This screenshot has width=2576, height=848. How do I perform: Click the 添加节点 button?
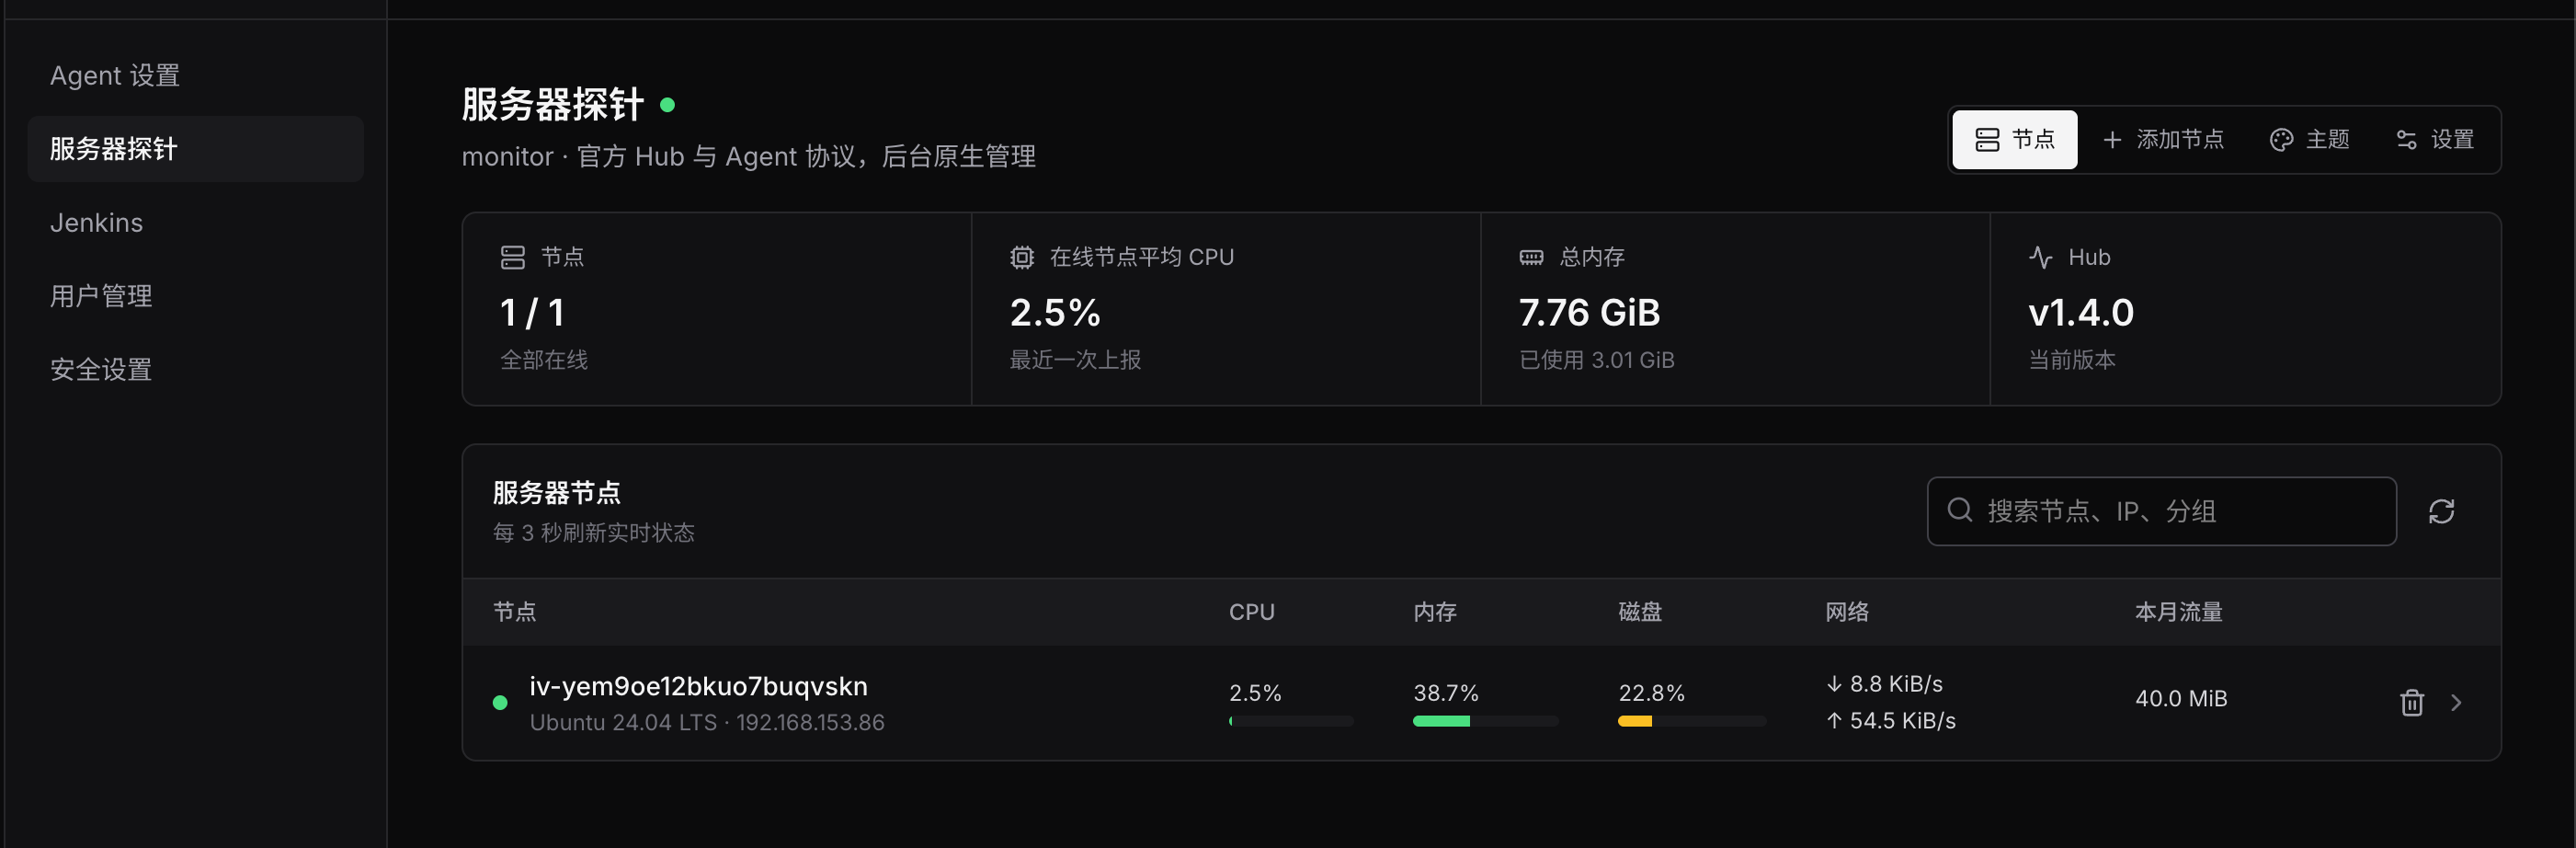2163,139
